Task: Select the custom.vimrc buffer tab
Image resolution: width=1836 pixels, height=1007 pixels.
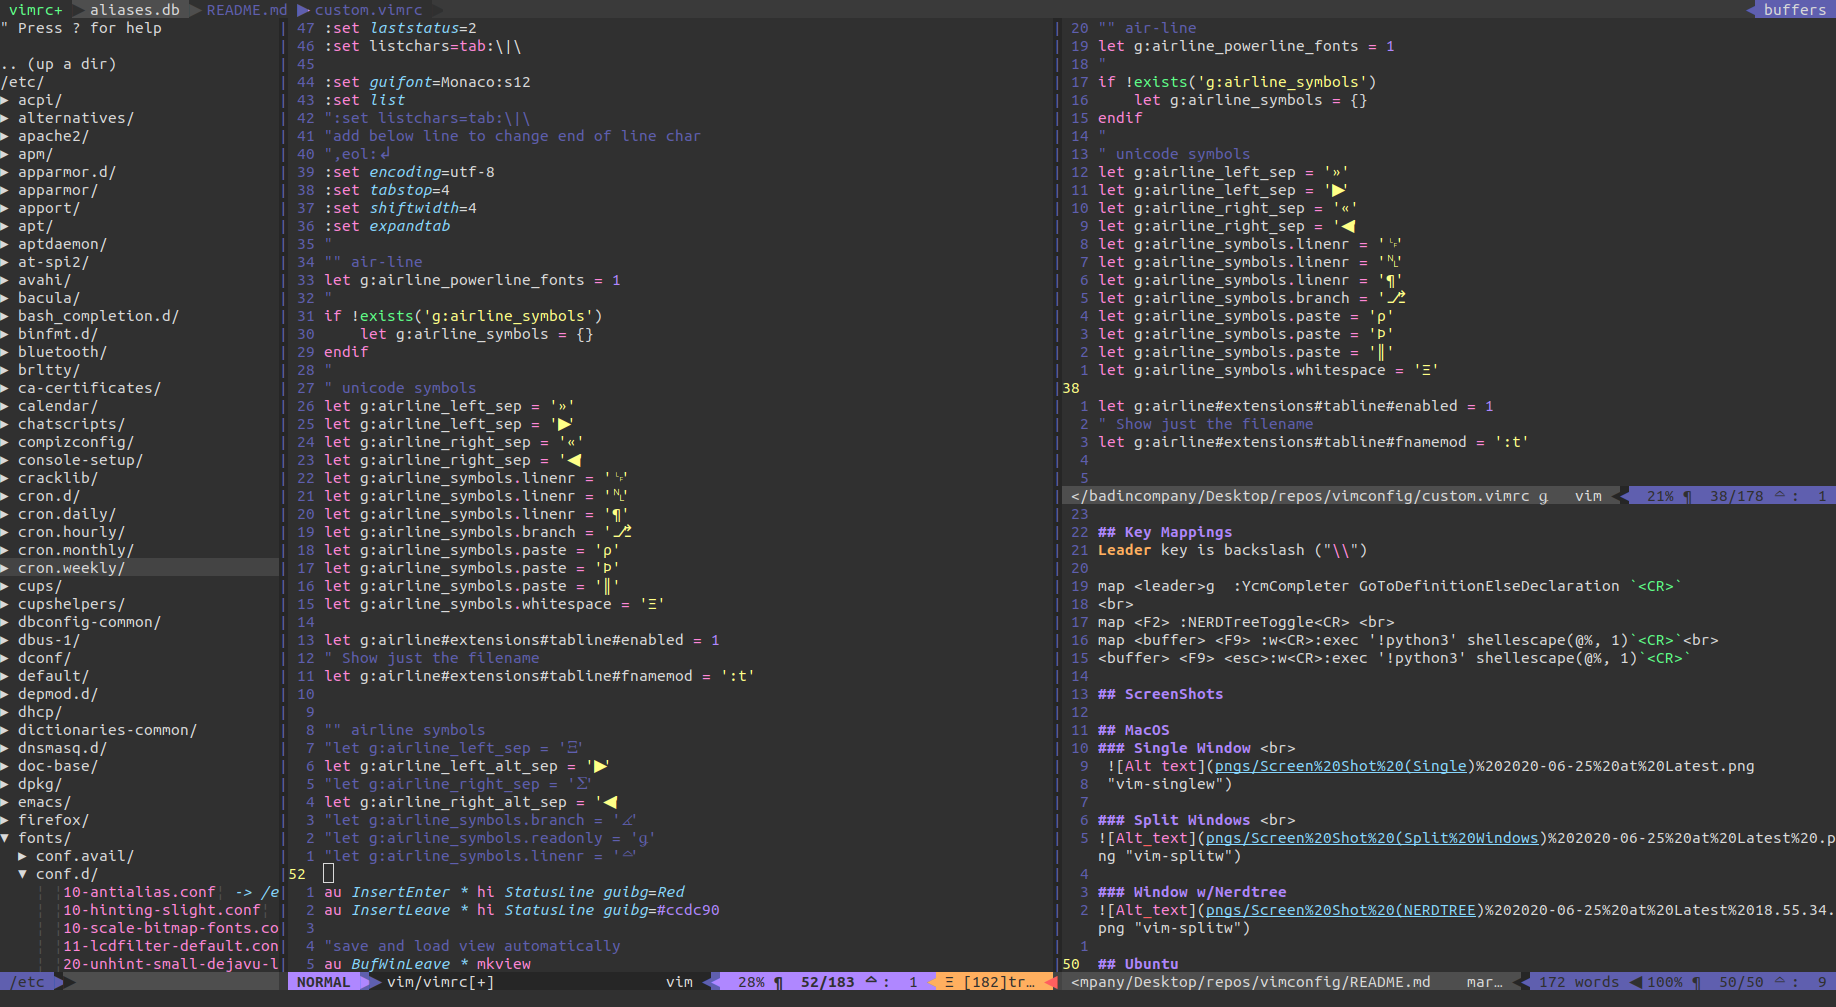Action: pyautogui.click(x=369, y=9)
